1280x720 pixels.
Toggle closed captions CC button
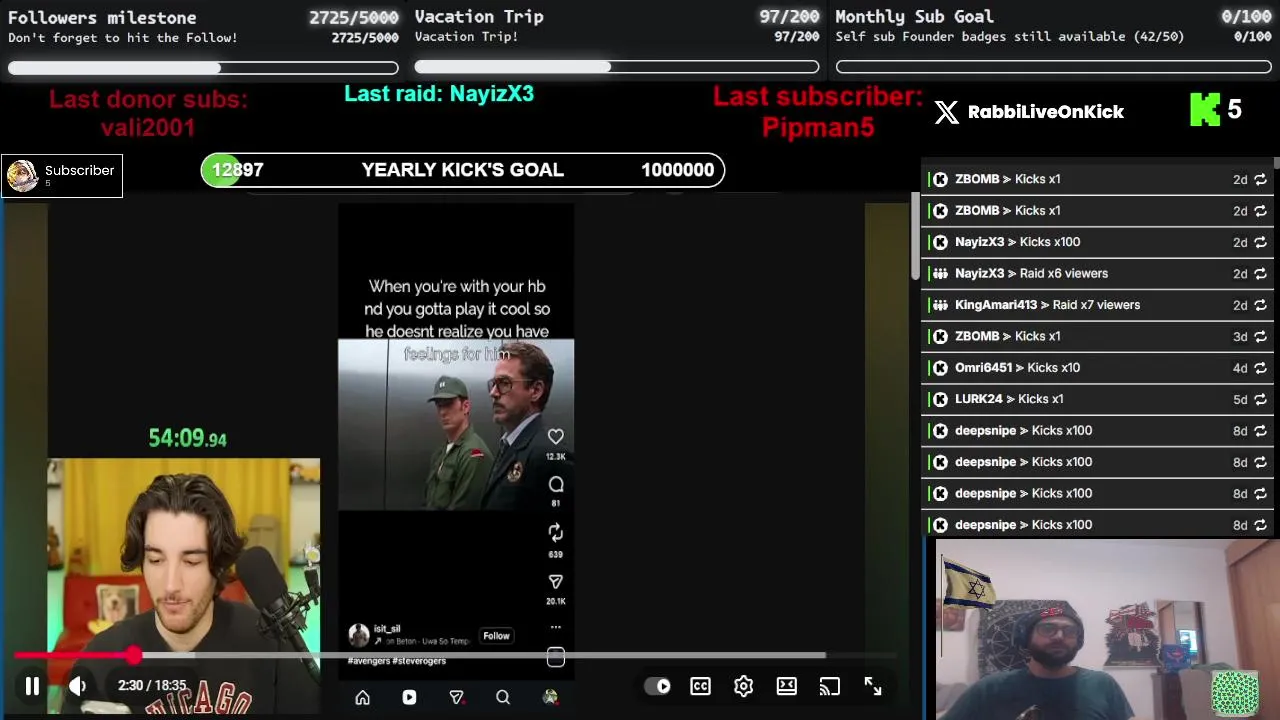point(700,686)
